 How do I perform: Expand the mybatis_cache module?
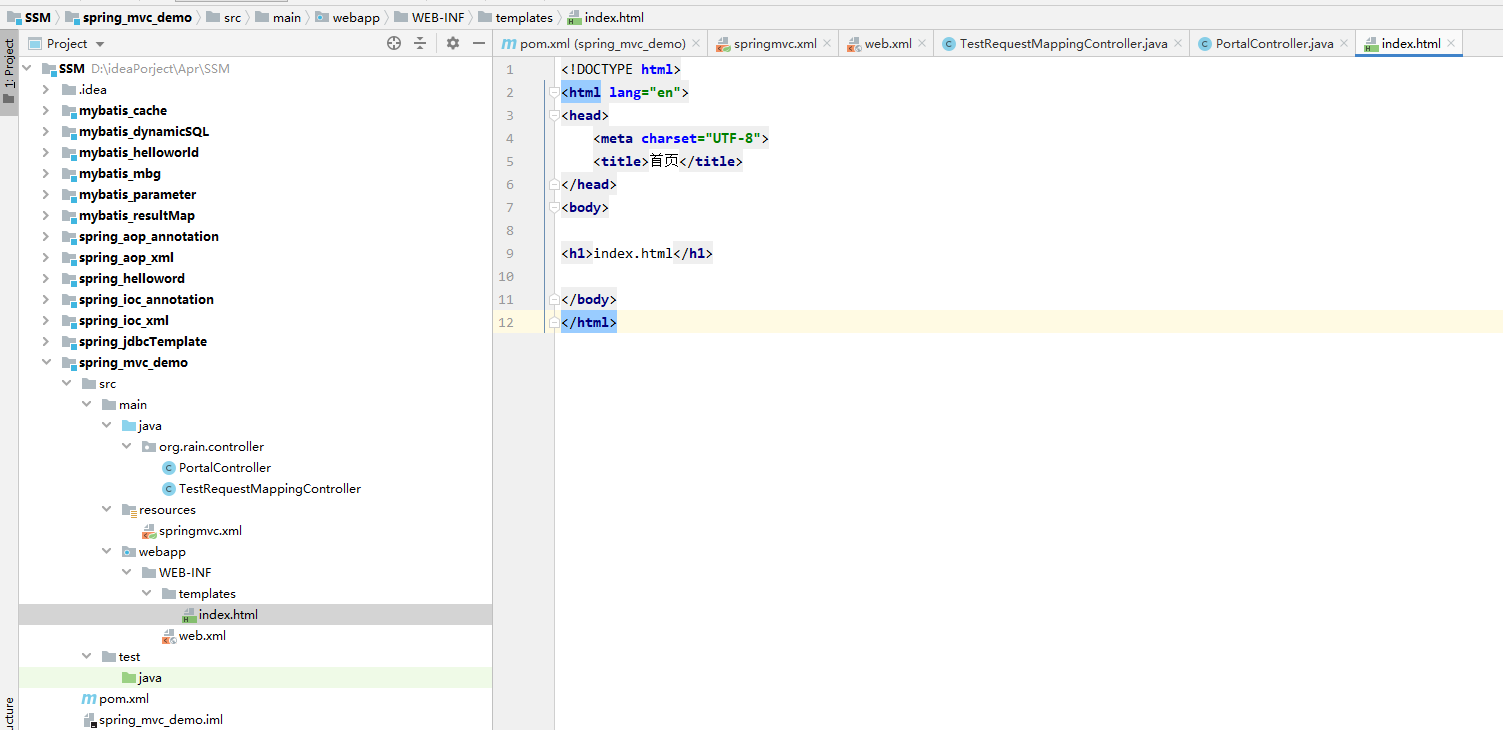pyautogui.click(x=46, y=111)
